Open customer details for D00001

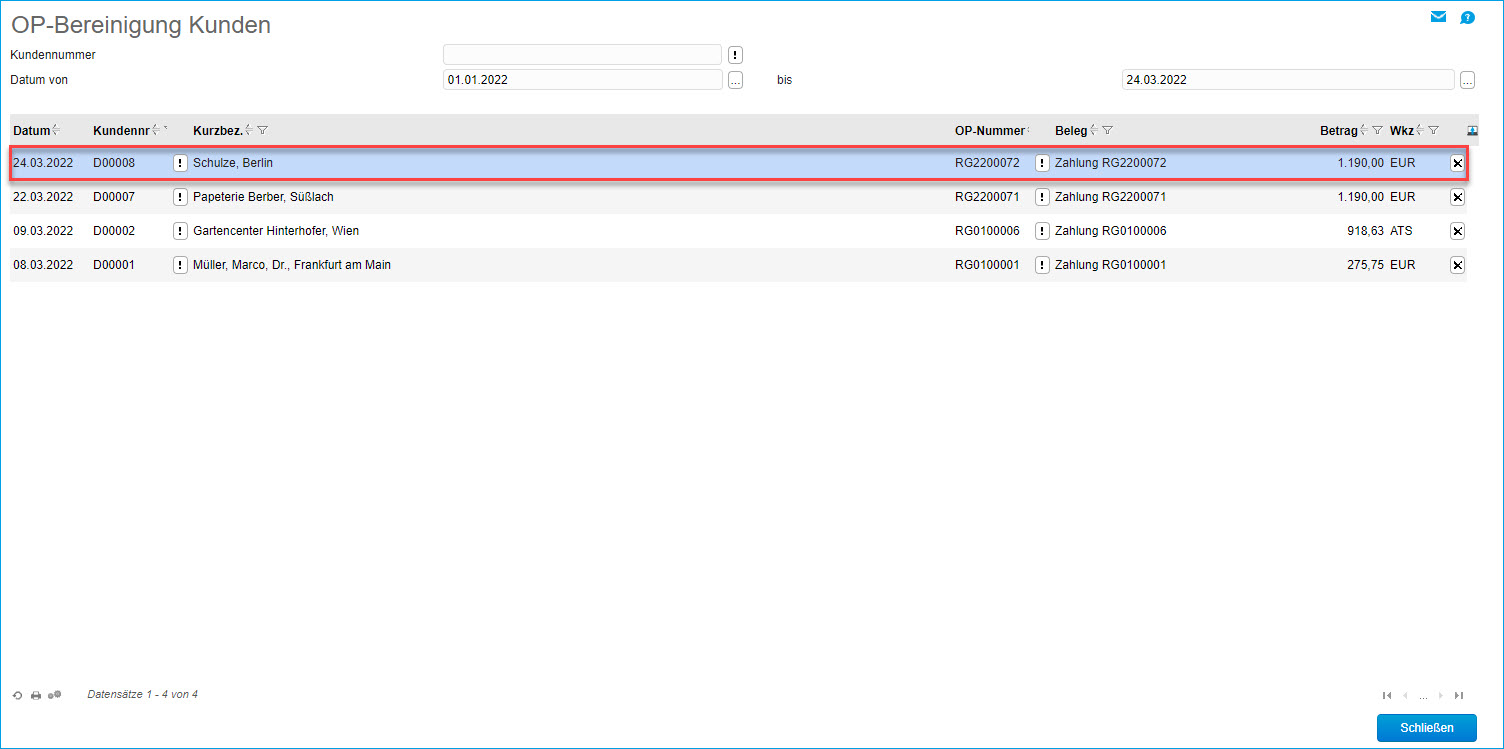[180, 265]
